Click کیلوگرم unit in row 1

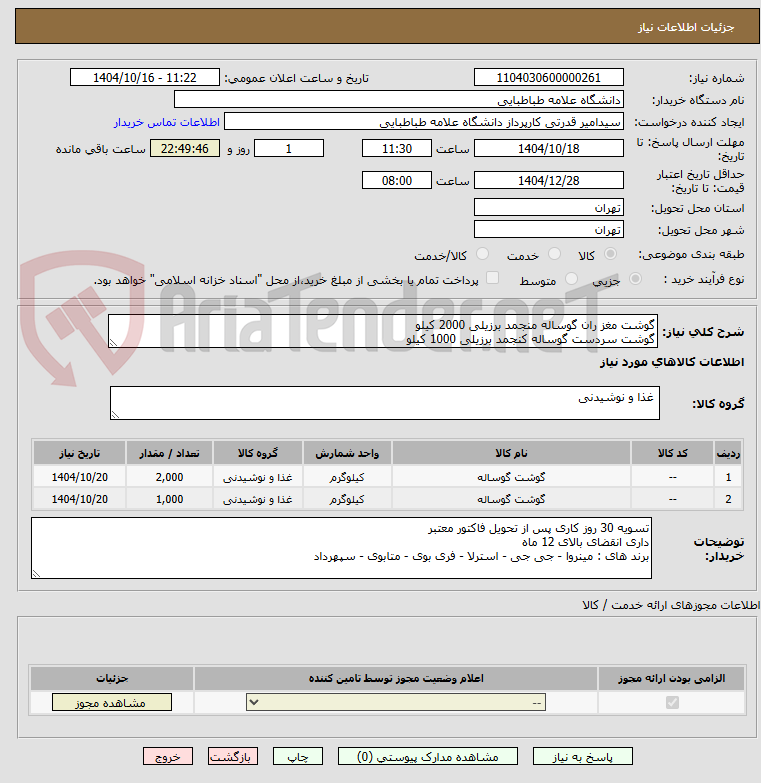[x=347, y=477]
